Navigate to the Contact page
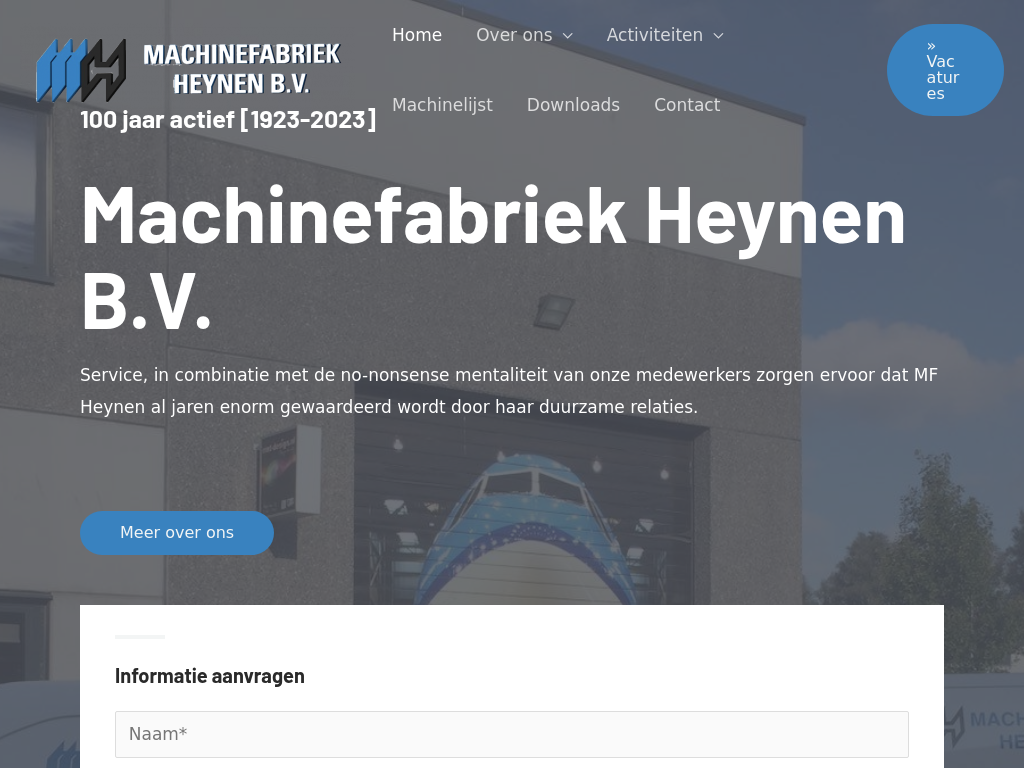Viewport: 1024px width, 768px height. pyautogui.click(x=687, y=105)
